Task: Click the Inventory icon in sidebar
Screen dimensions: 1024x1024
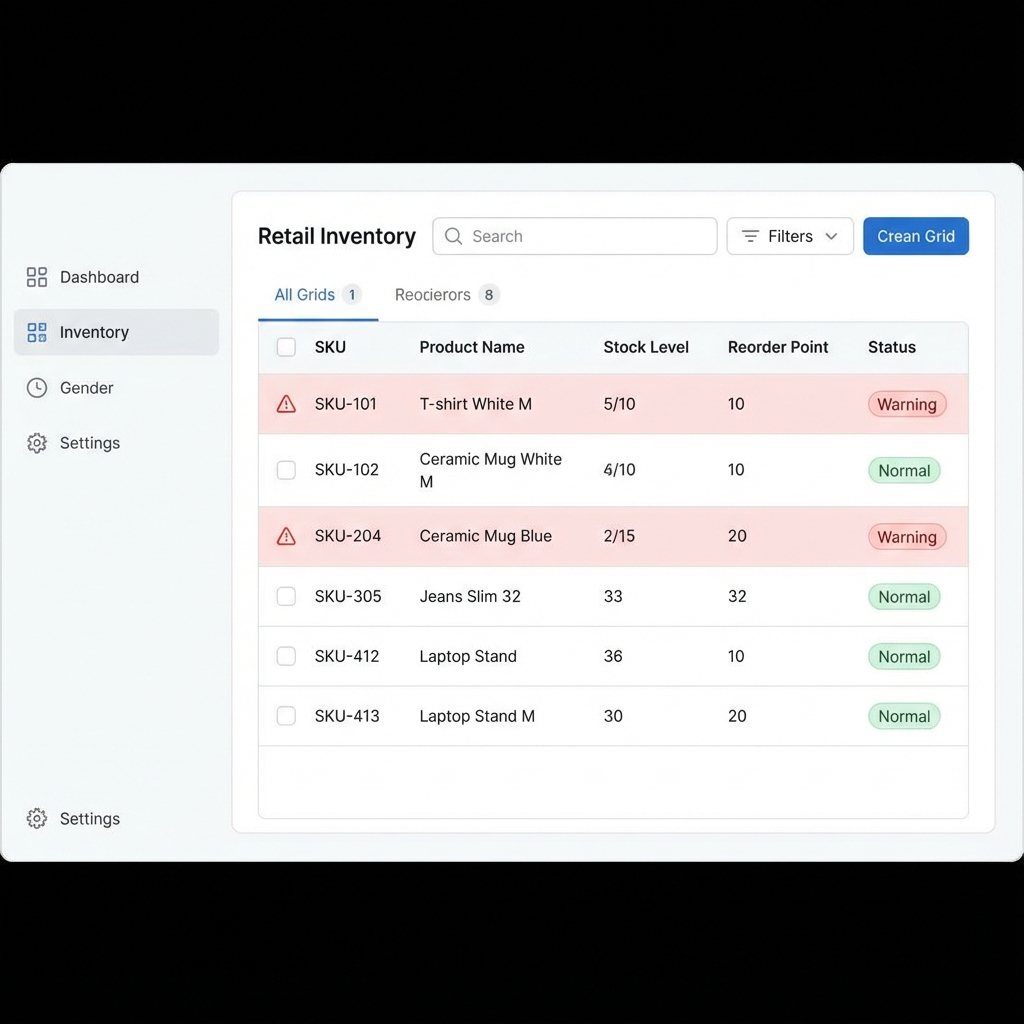Action: coord(37,333)
